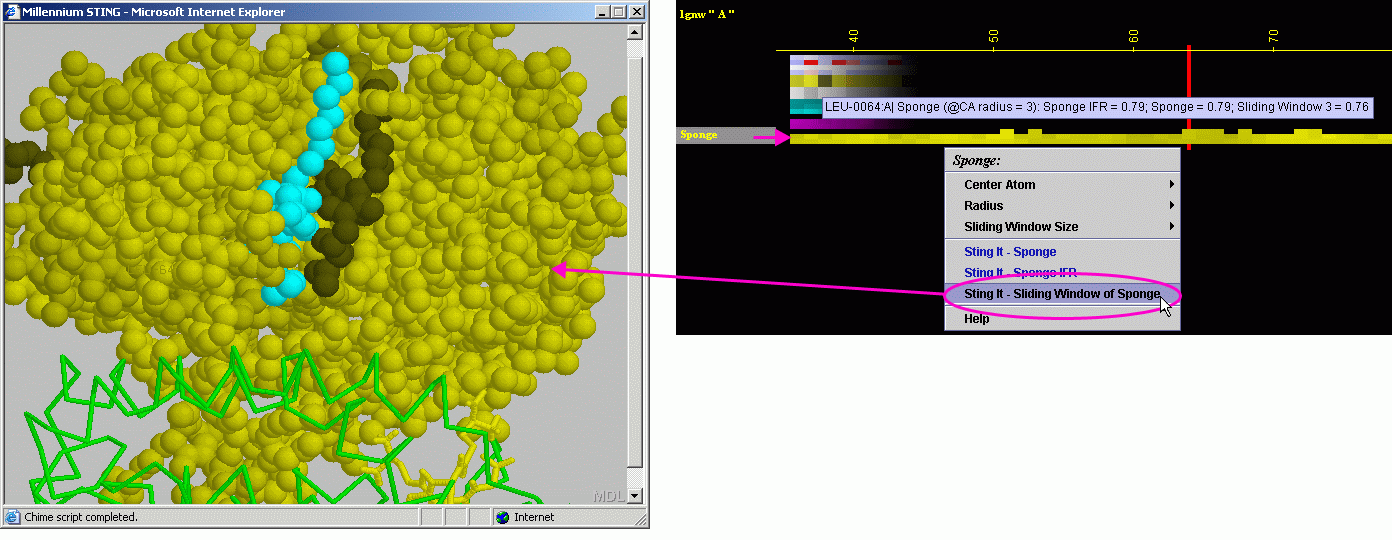This screenshot has width=1392, height=540.
Task: Click the 60 residue scale label
Action: click(x=1133, y=35)
